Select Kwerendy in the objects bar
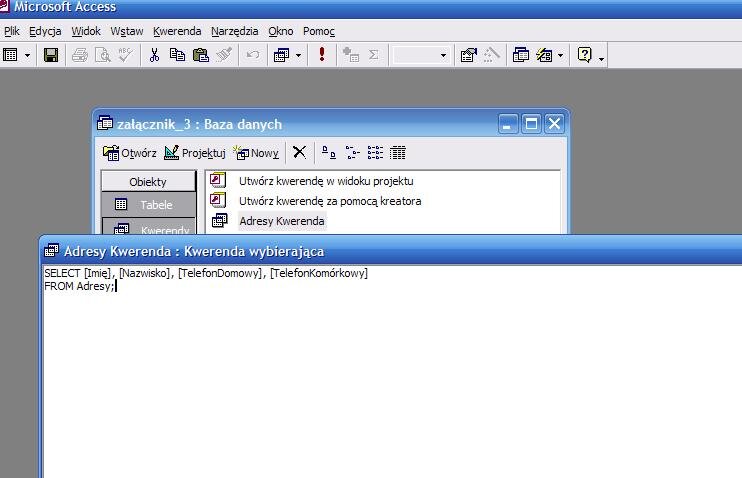Image resolution: width=742 pixels, height=478 pixels. 148,226
